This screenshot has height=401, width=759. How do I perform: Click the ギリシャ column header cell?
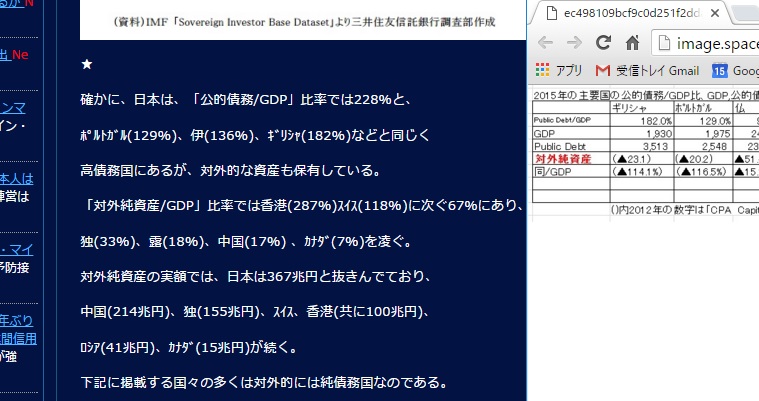[x=642, y=108]
